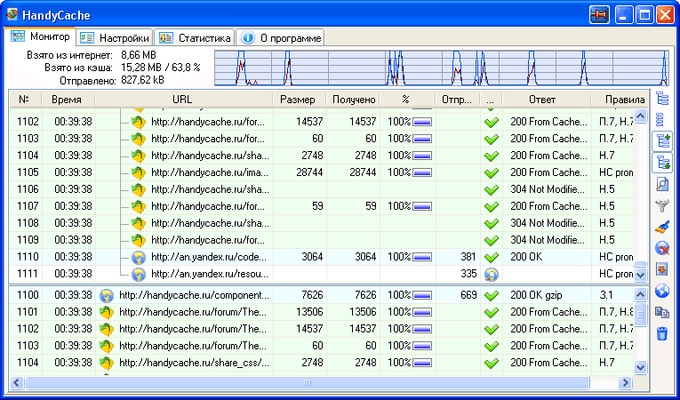Click size value 28744 in row 1105

(309, 172)
